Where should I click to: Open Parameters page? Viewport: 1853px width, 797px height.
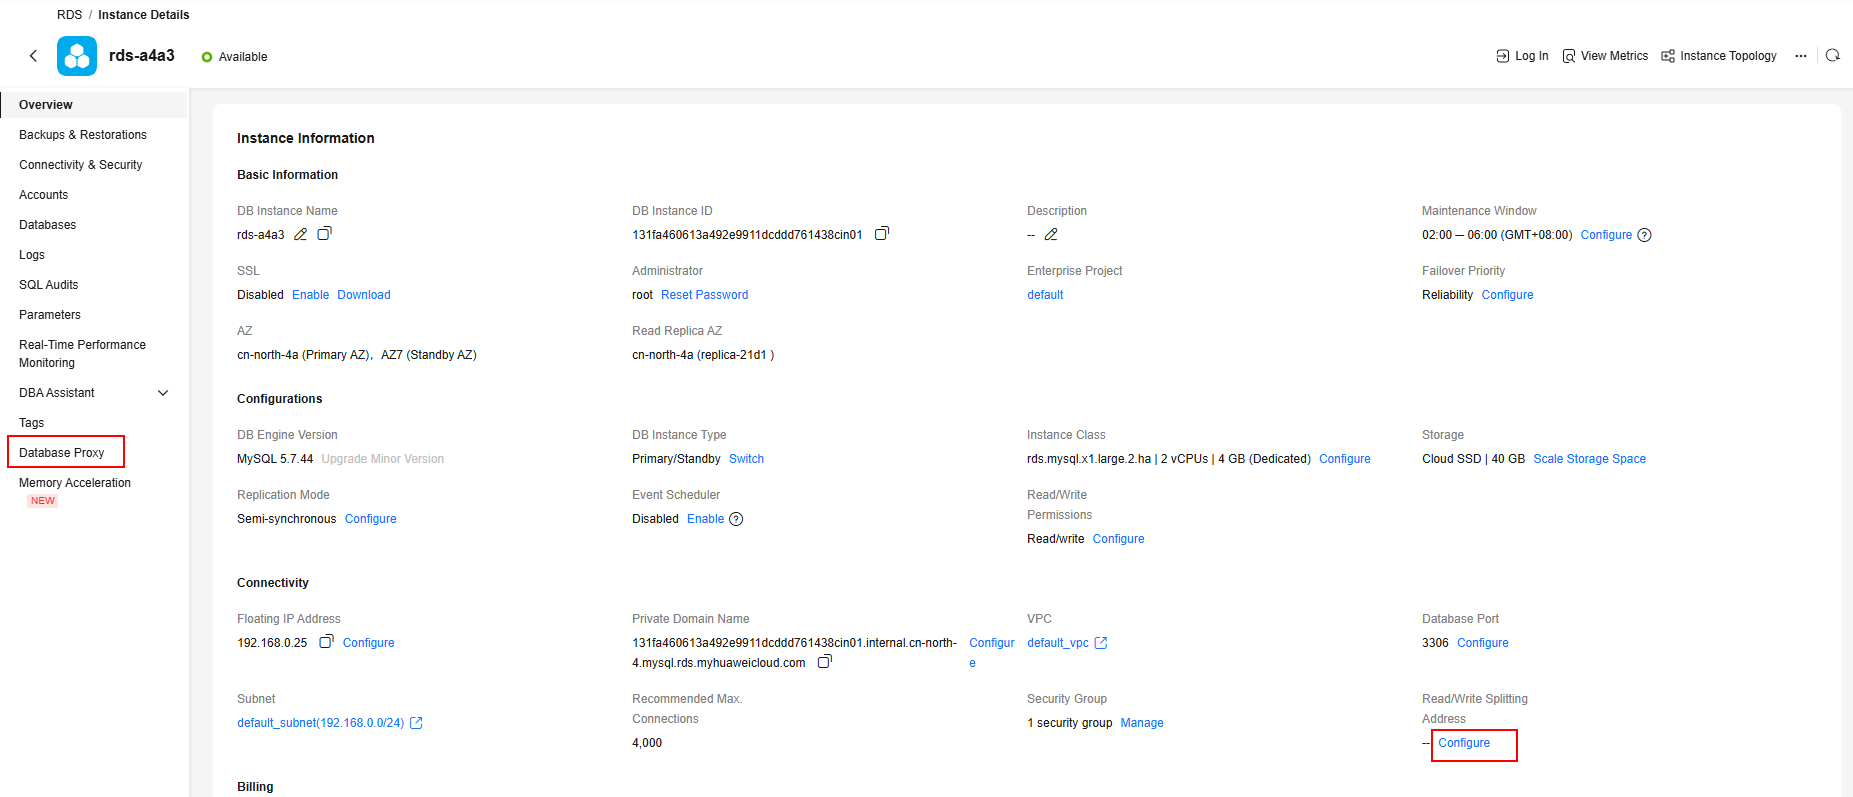point(50,315)
